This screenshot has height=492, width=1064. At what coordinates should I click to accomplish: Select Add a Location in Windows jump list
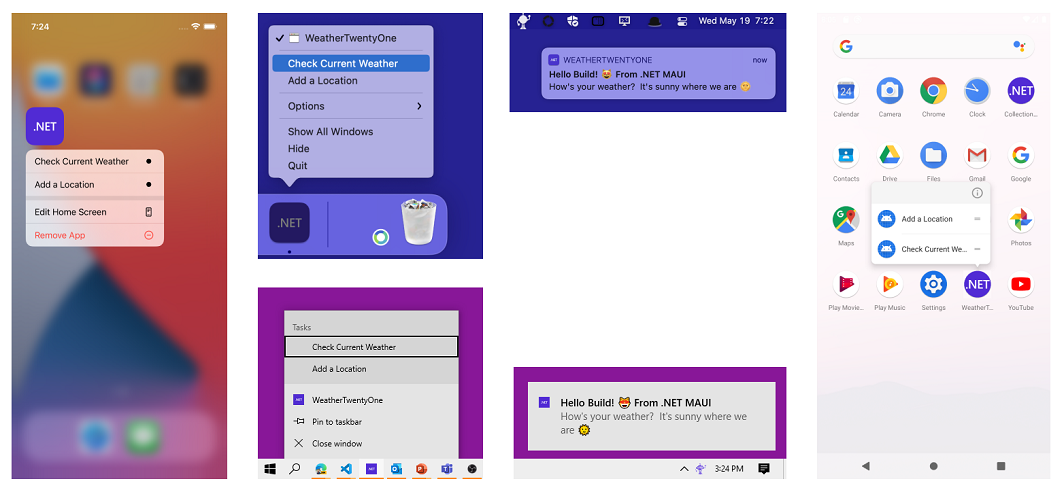(x=371, y=369)
